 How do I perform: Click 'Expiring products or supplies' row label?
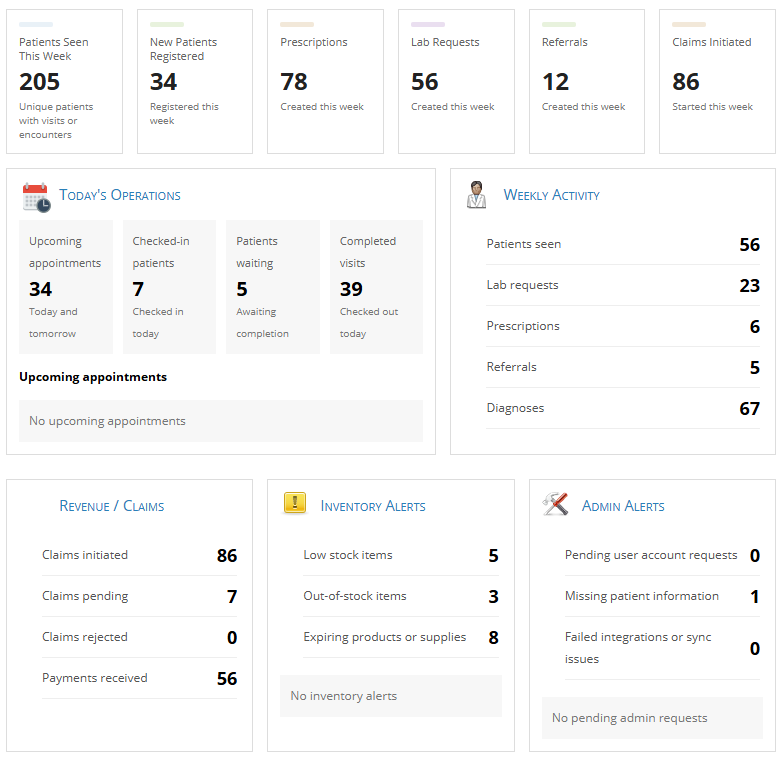point(385,637)
